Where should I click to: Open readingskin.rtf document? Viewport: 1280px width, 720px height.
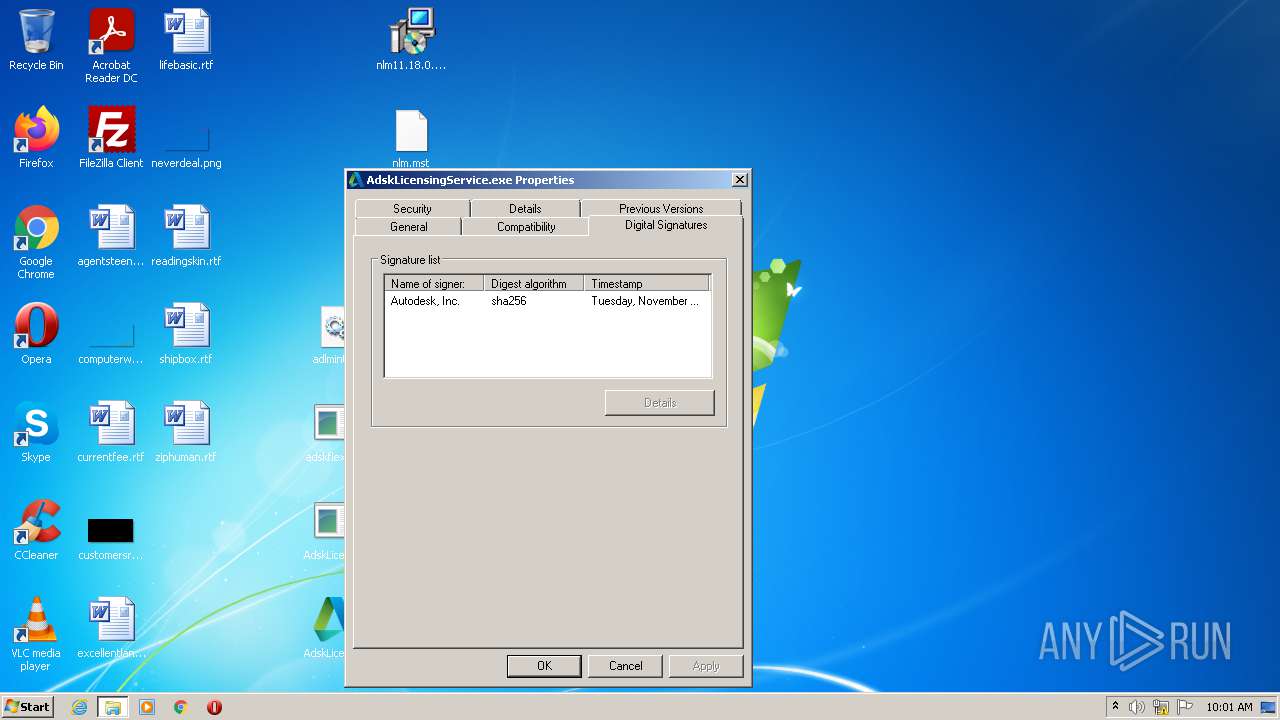[186, 236]
